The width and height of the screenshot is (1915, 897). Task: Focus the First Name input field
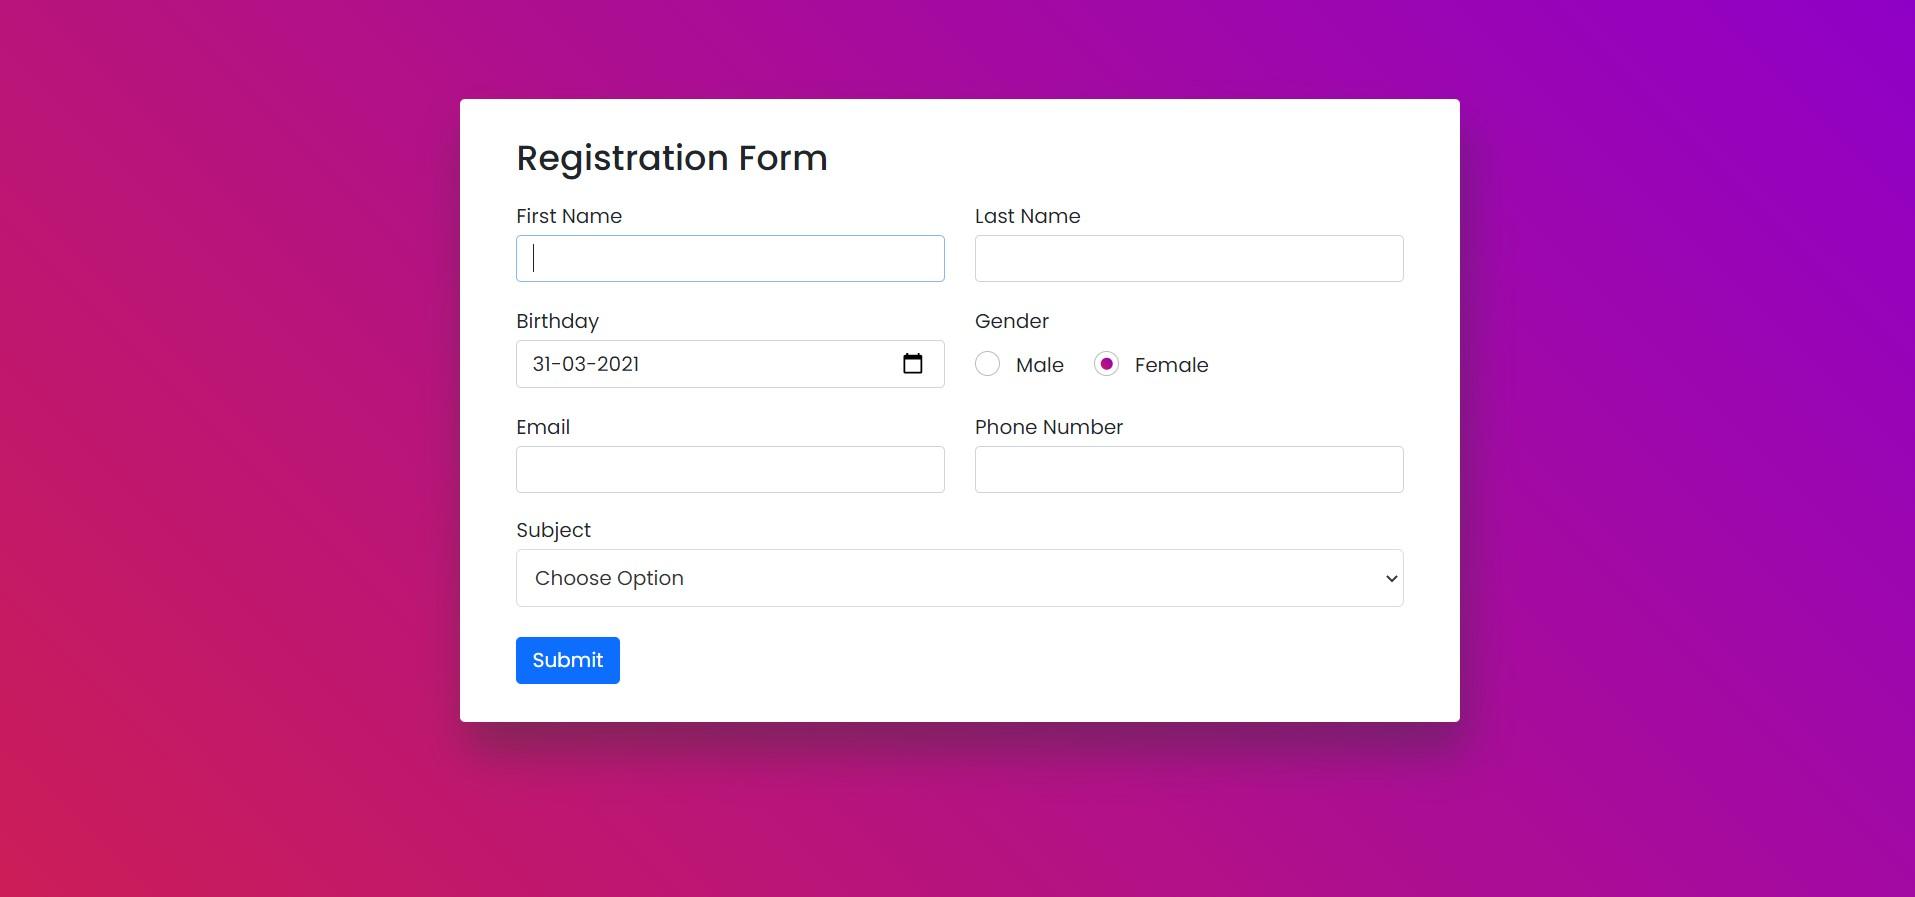(729, 258)
